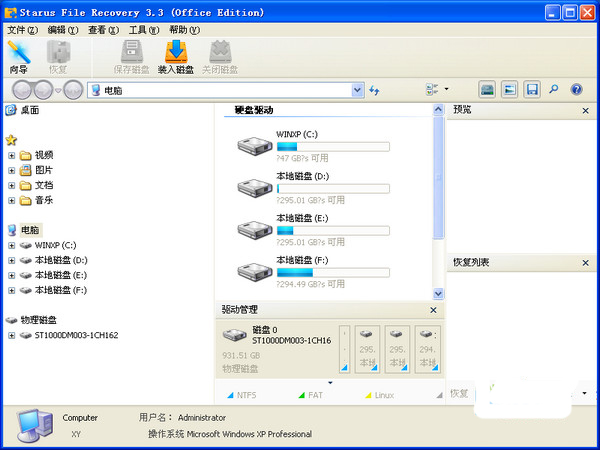This screenshot has height=450, width=600.
Task: Expand the 视频 folder node
Action: (11, 155)
